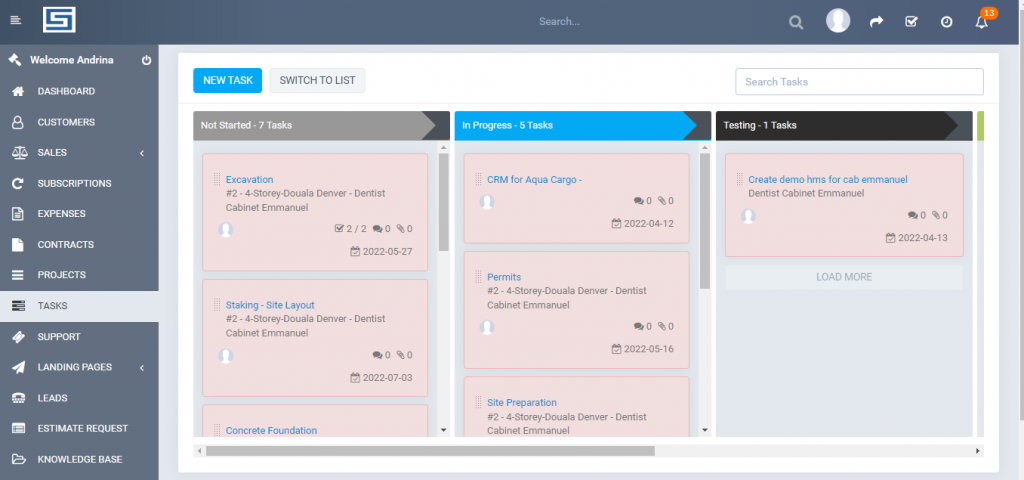Viewport: 1024px width, 480px height.
Task: Open the user profile avatar in header
Action: tap(838, 21)
